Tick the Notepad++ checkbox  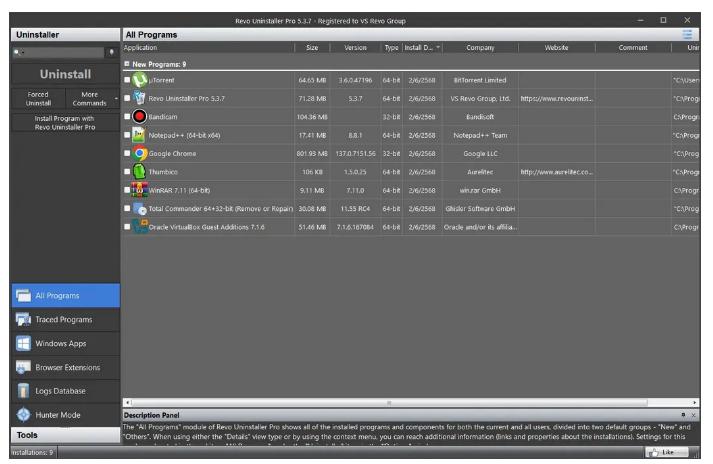pyautogui.click(x=127, y=135)
